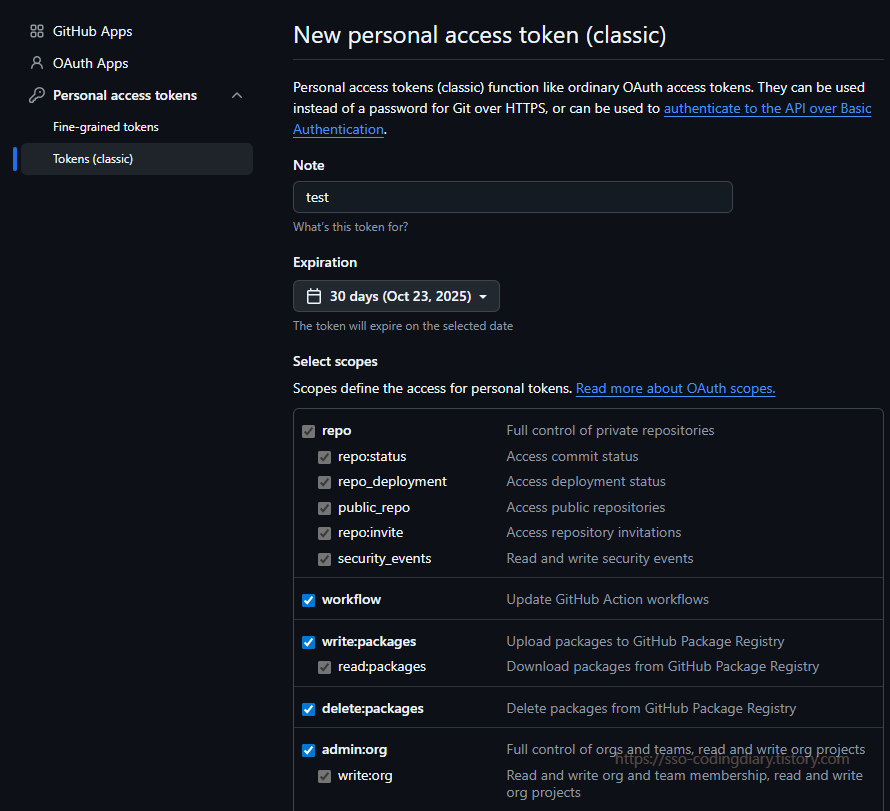Click 'Download packages from GitHub Package Registry' text

pyautogui.click(x=662, y=666)
